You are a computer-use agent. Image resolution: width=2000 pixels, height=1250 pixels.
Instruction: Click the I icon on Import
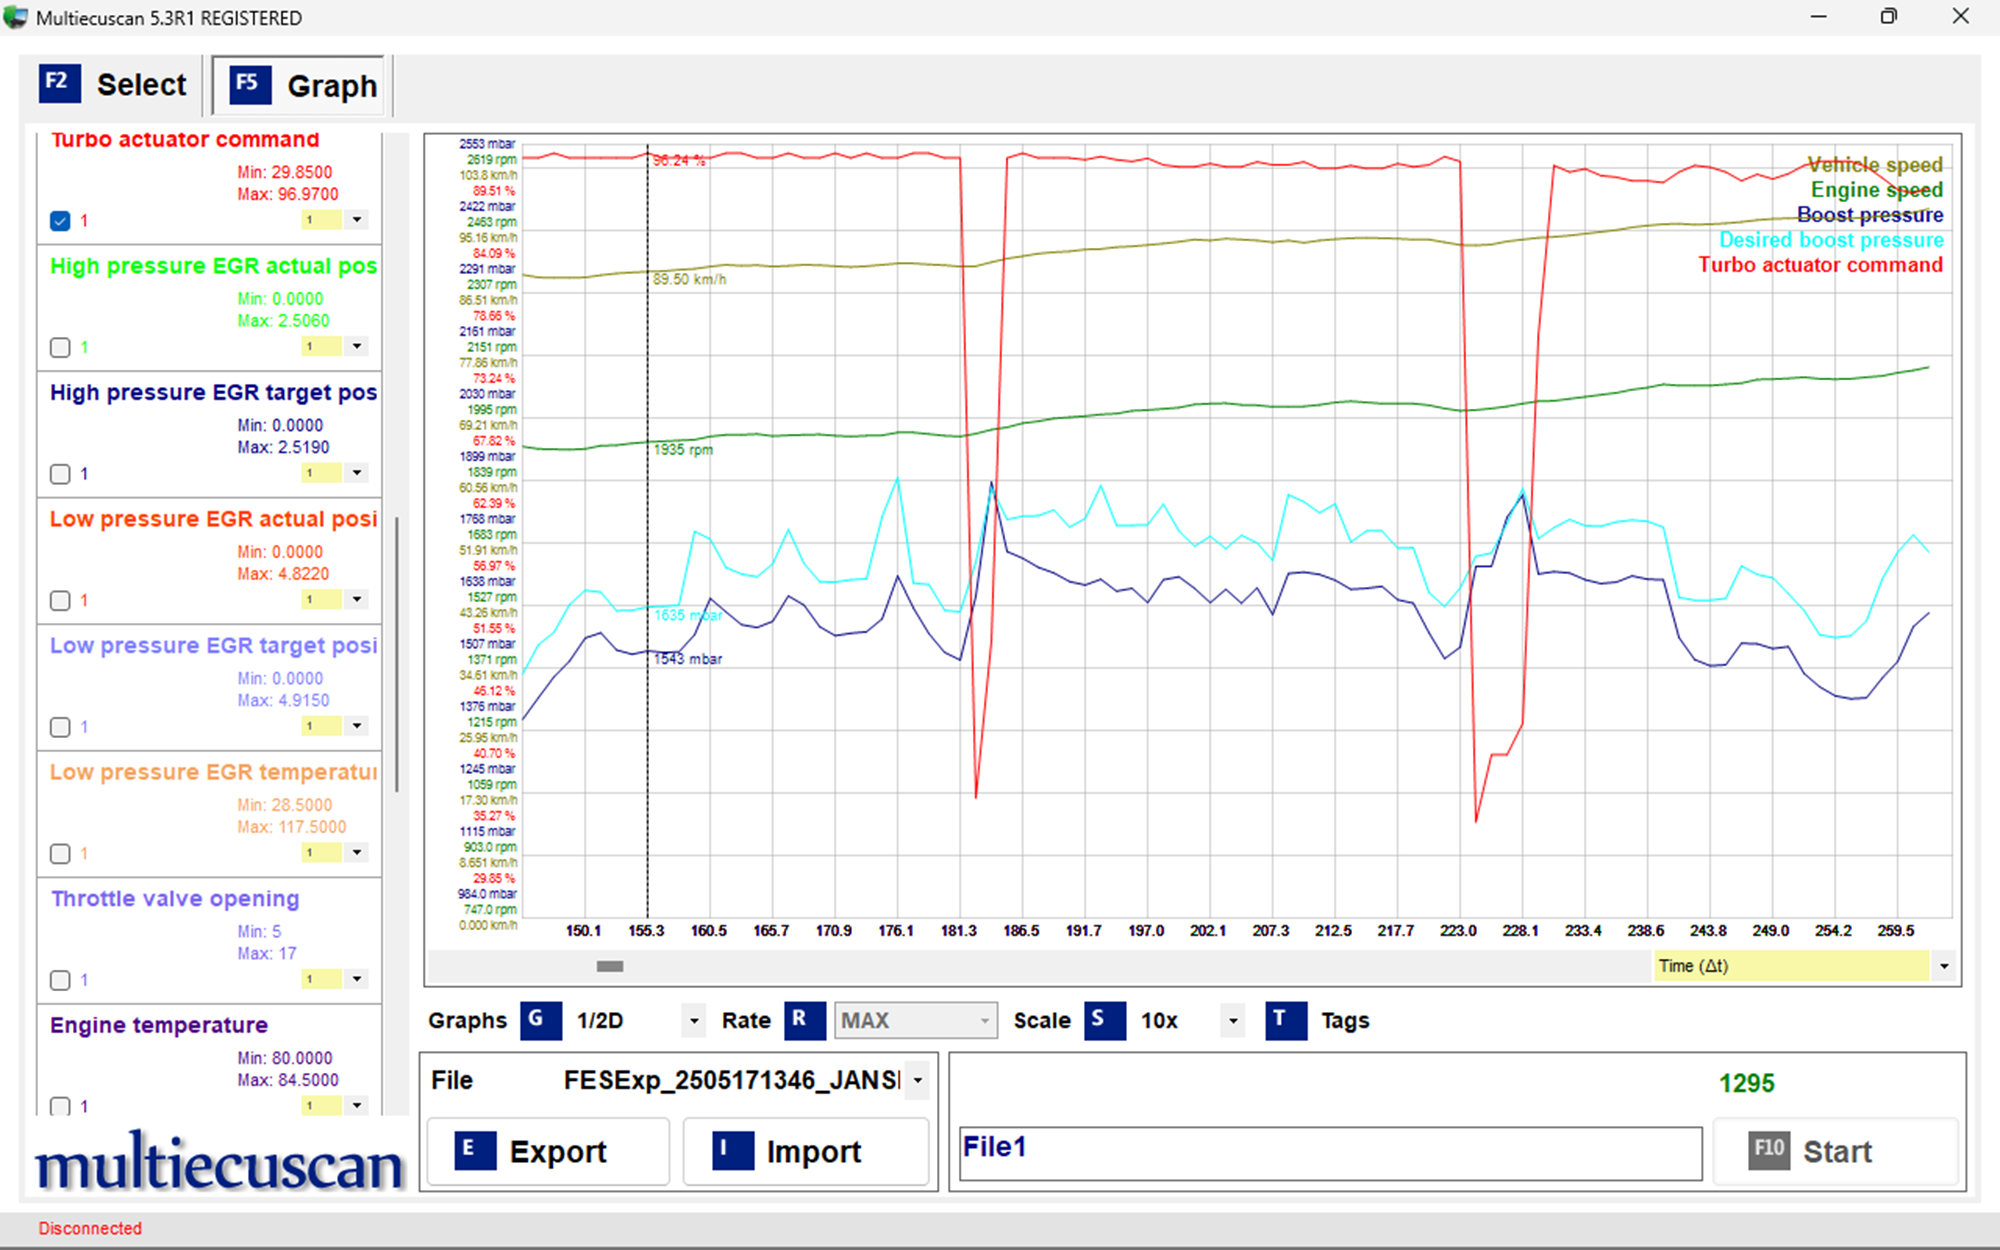733,1150
